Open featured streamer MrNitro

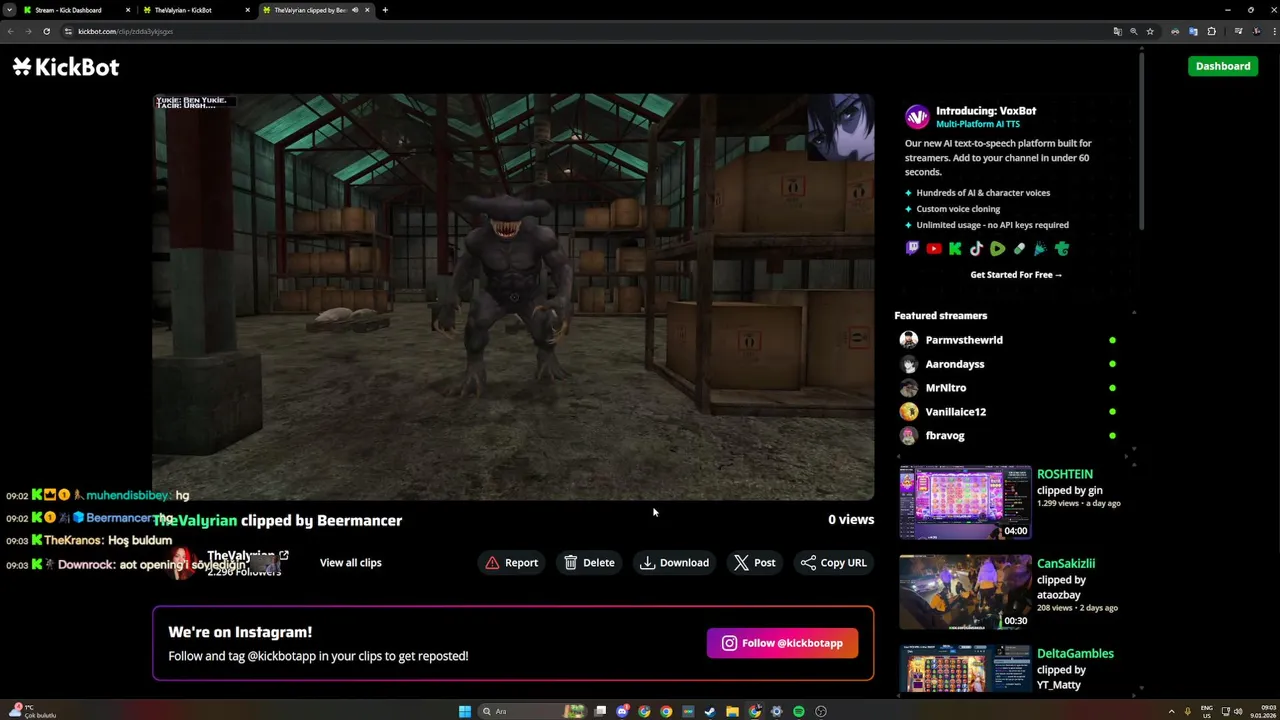tap(945, 388)
